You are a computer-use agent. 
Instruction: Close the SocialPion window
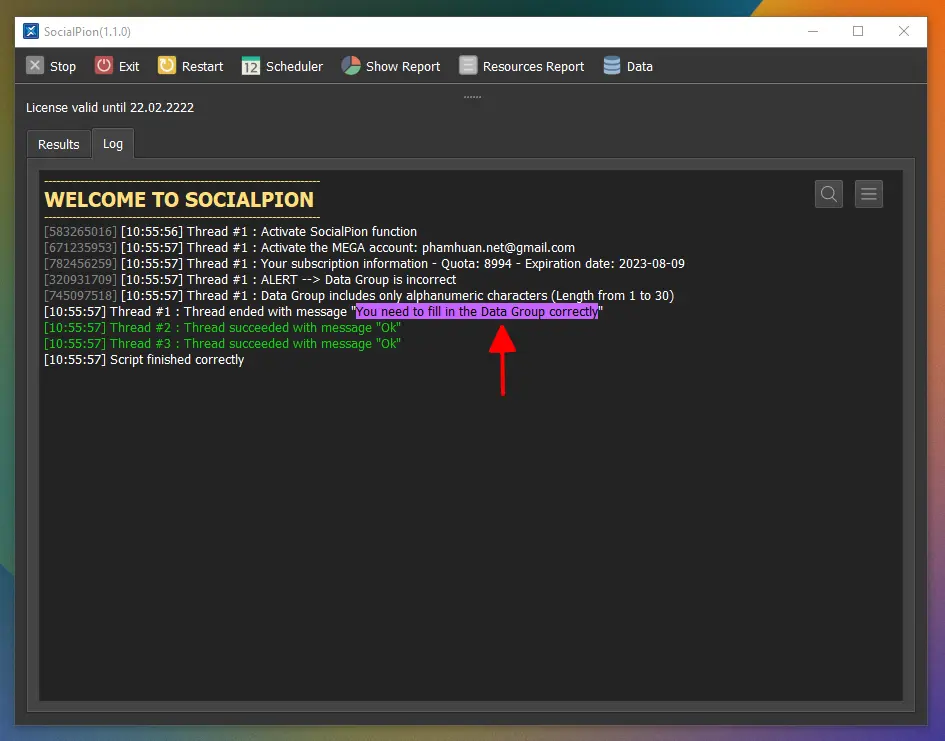(903, 31)
